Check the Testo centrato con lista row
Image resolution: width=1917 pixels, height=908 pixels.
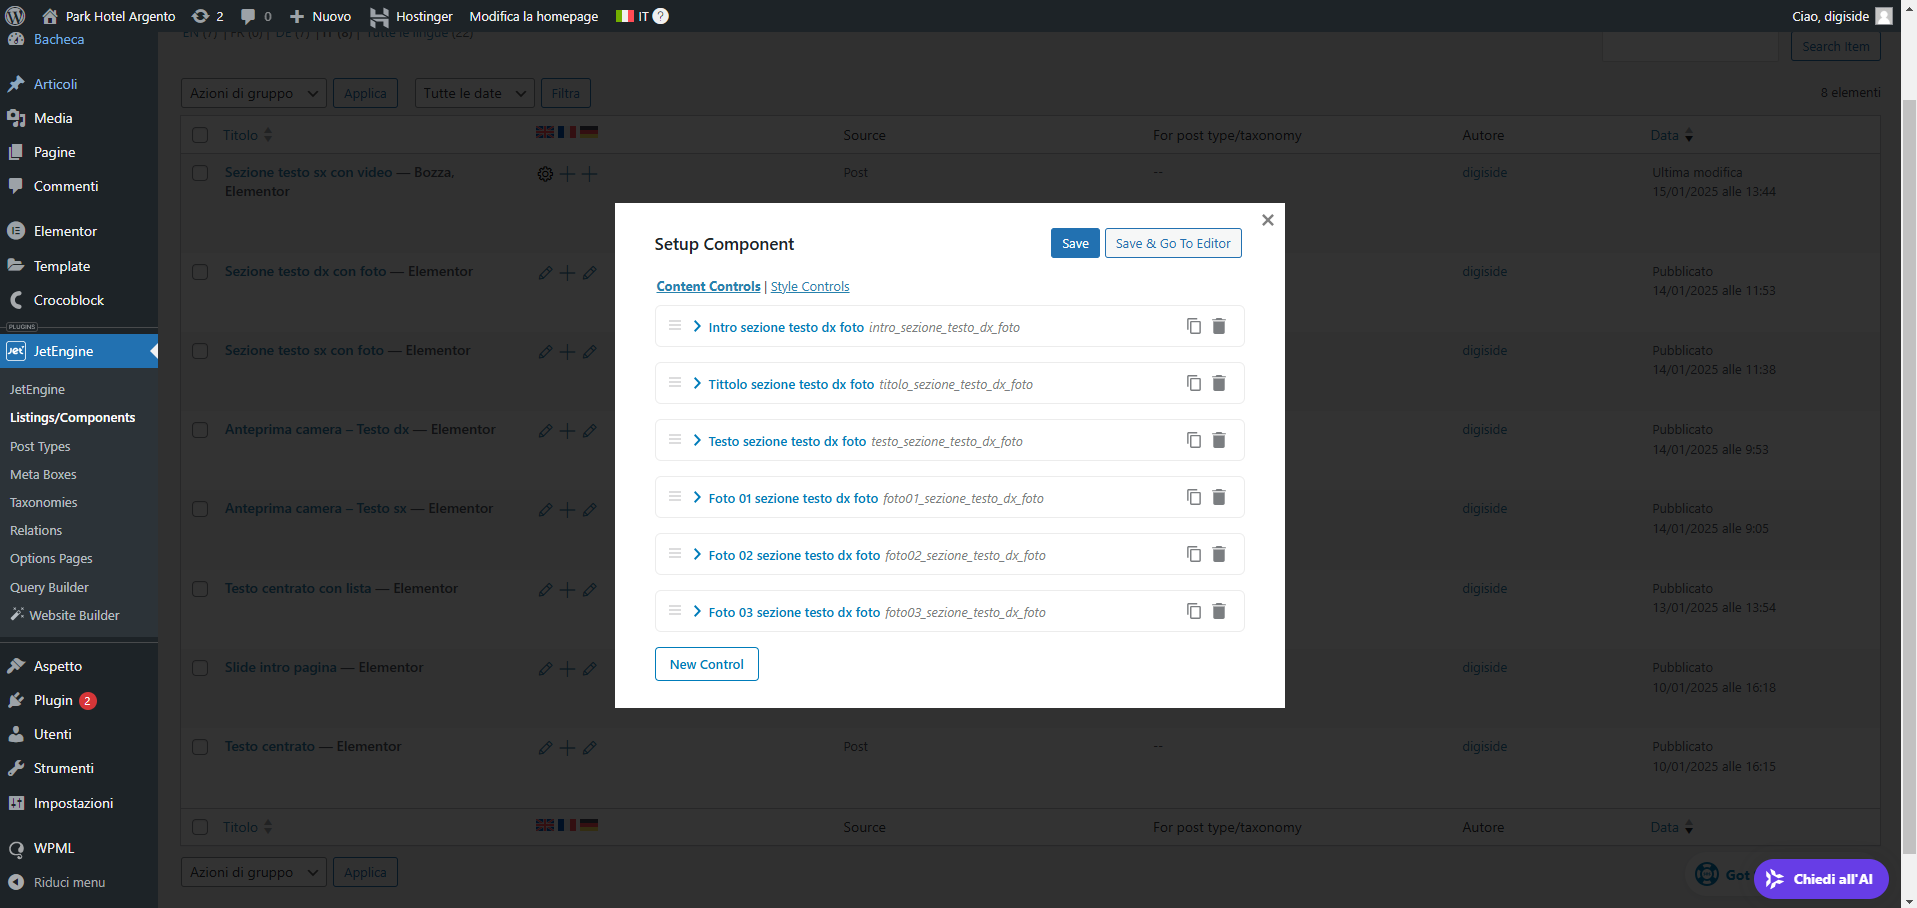point(200,589)
